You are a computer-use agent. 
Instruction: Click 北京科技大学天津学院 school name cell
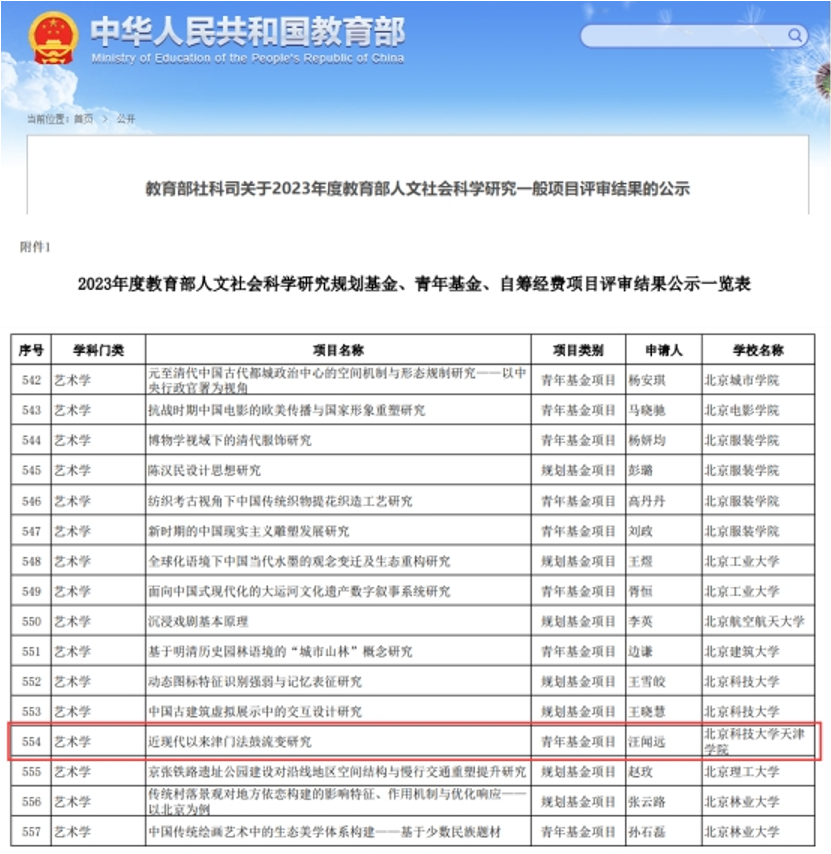click(x=752, y=738)
